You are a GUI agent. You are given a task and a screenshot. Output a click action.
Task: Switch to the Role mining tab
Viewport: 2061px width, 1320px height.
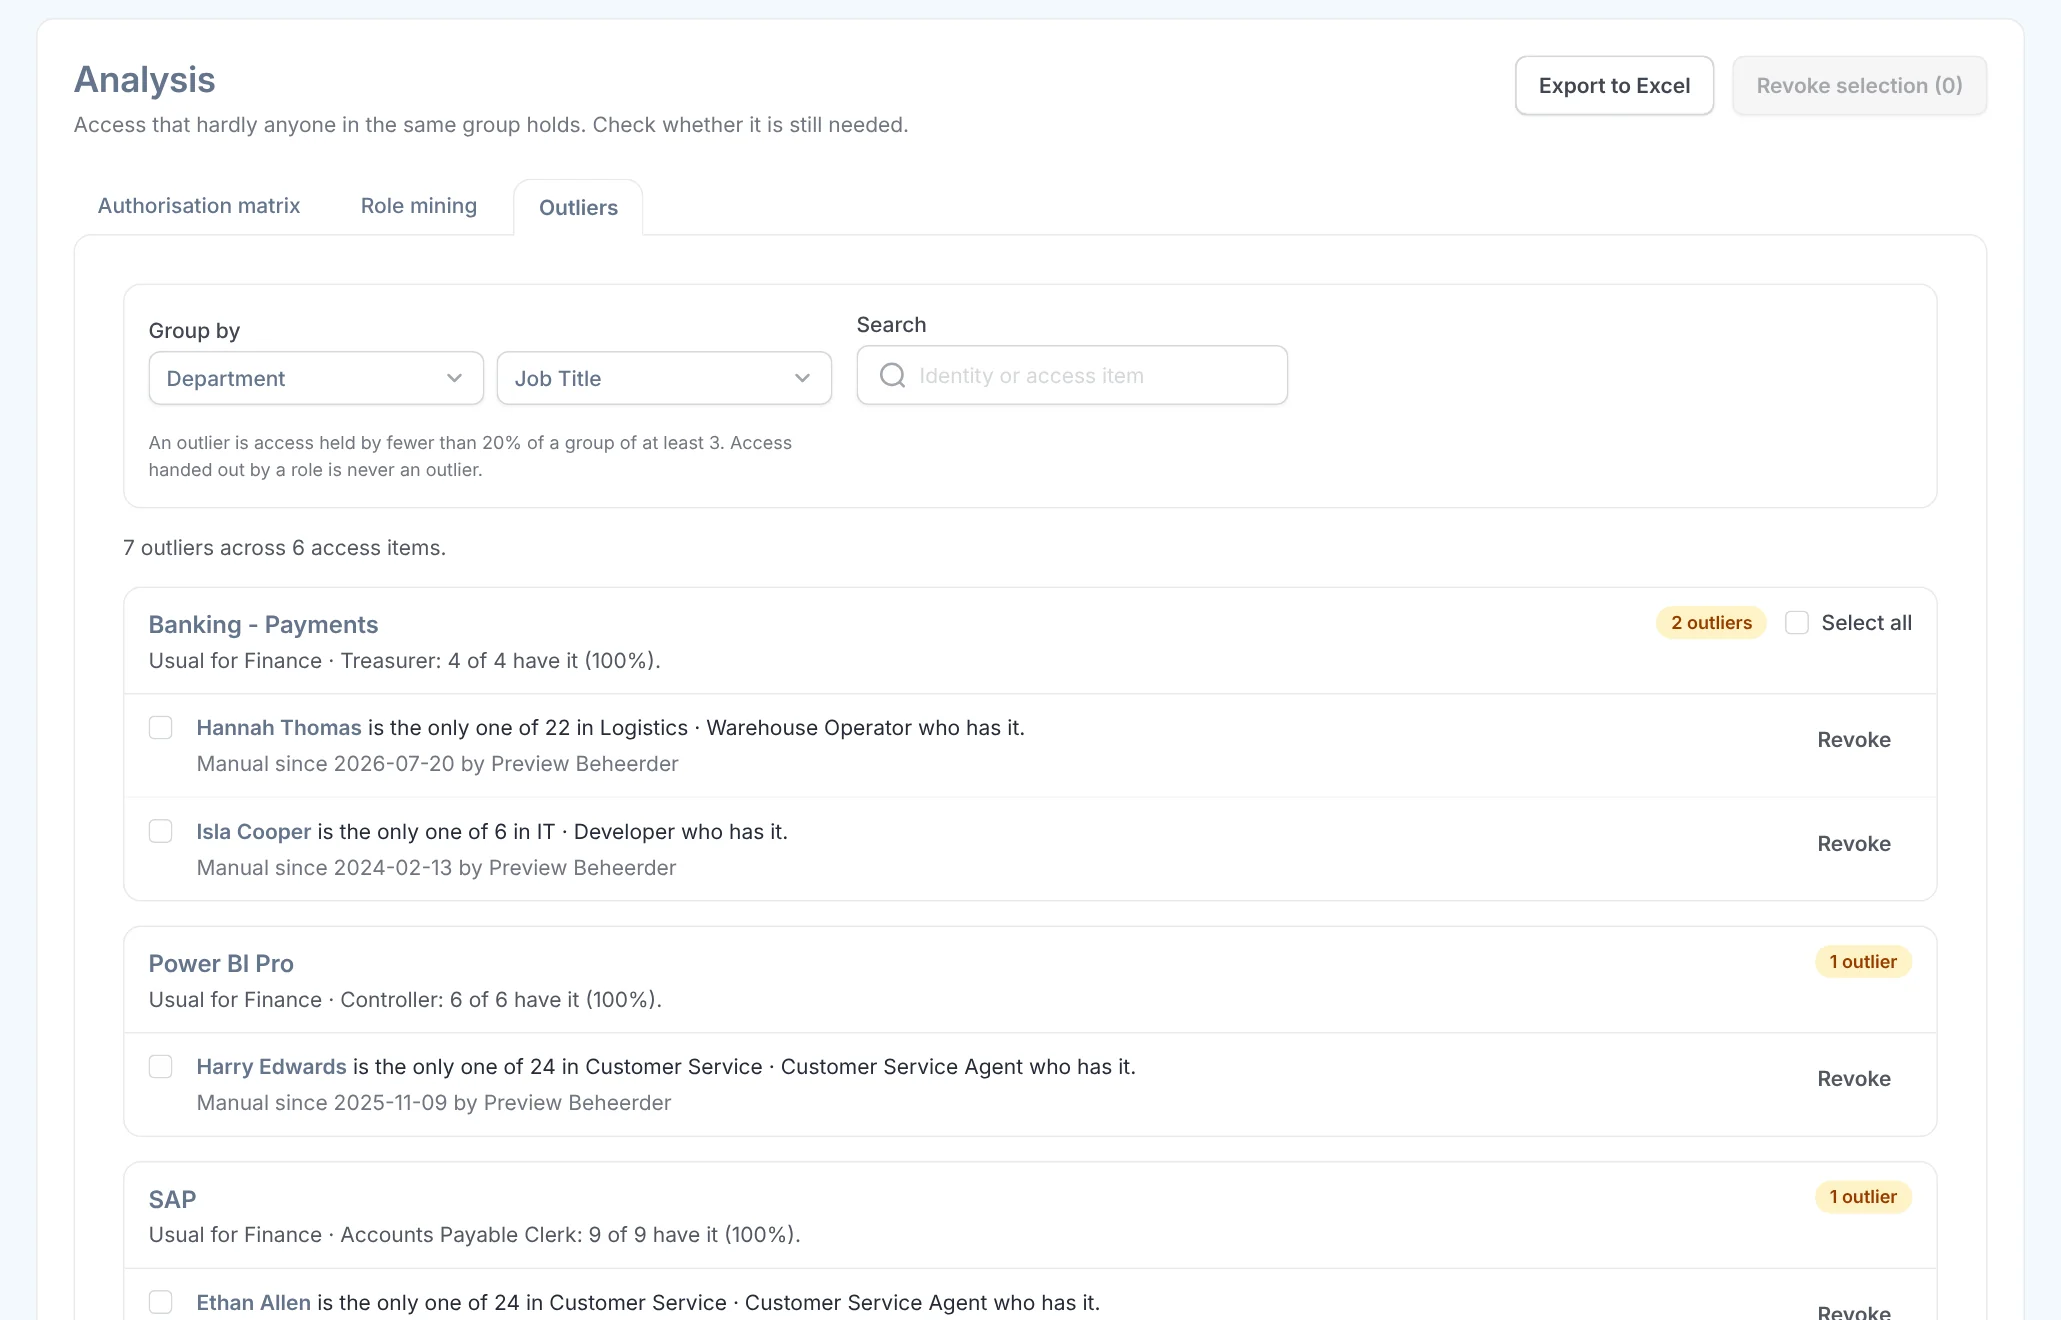[419, 206]
